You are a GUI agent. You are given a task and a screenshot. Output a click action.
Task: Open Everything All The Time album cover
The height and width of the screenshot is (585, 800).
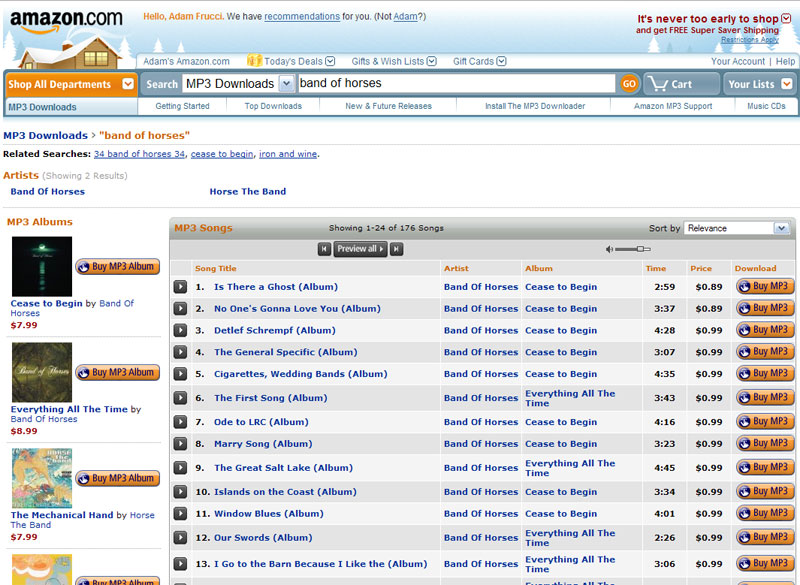(42, 372)
